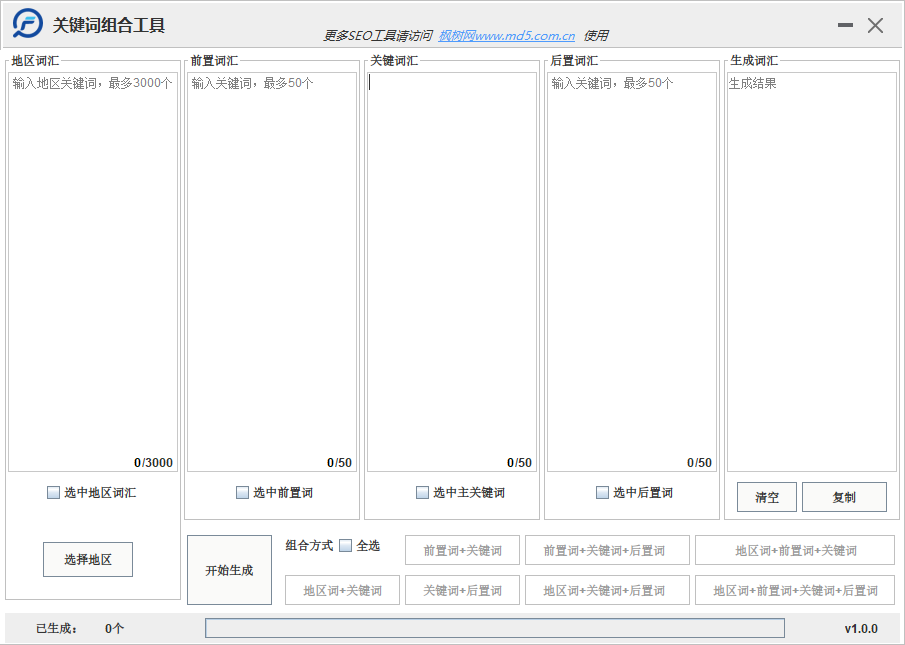Pick the 关键词+后置词 combination
The width and height of the screenshot is (905, 645).
click(x=462, y=590)
